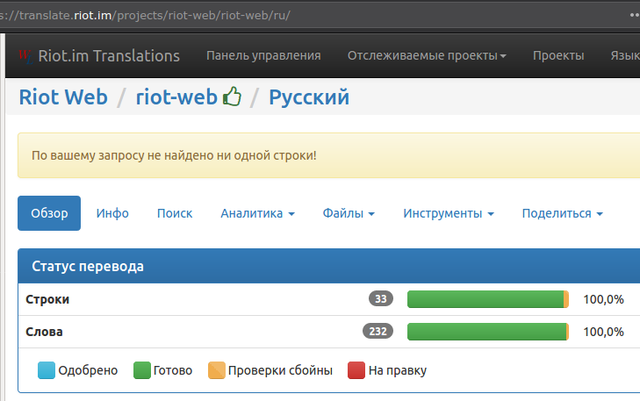Click the 100,0% value in Слова row
This screenshot has height=401, width=640.
[603, 332]
